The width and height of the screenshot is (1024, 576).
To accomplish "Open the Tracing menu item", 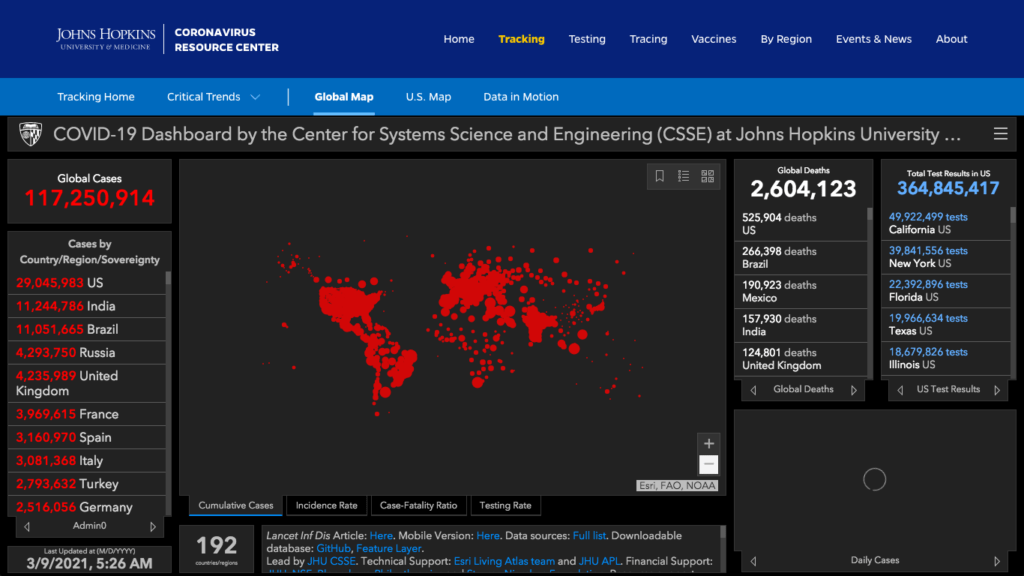I will [x=648, y=39].
